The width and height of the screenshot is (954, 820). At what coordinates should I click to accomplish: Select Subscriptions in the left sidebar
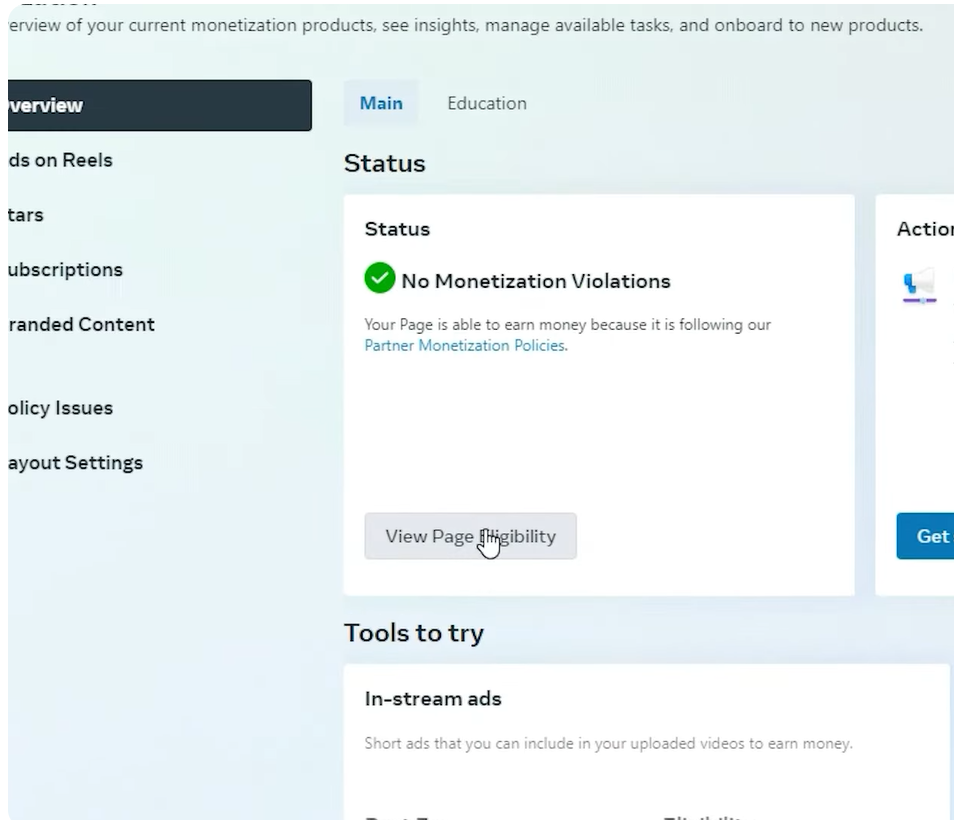[65, 270]
